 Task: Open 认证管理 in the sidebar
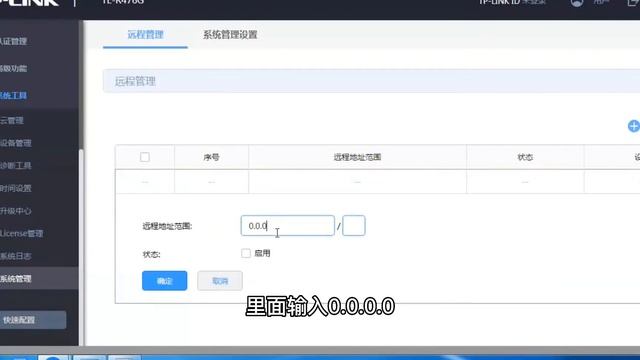click(13, 41)
